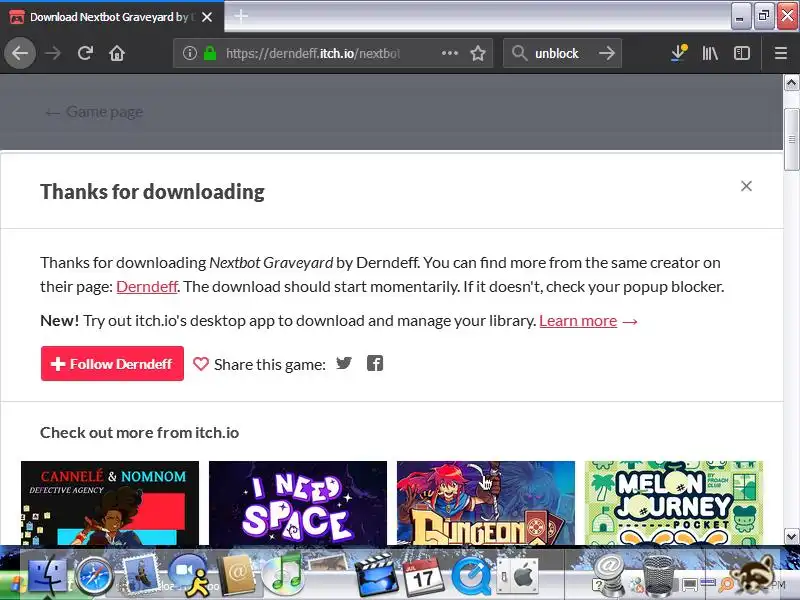Open iChat camera icon in dock
The width and height of the screenshot is (800, 600).
[x=189, y=575]
